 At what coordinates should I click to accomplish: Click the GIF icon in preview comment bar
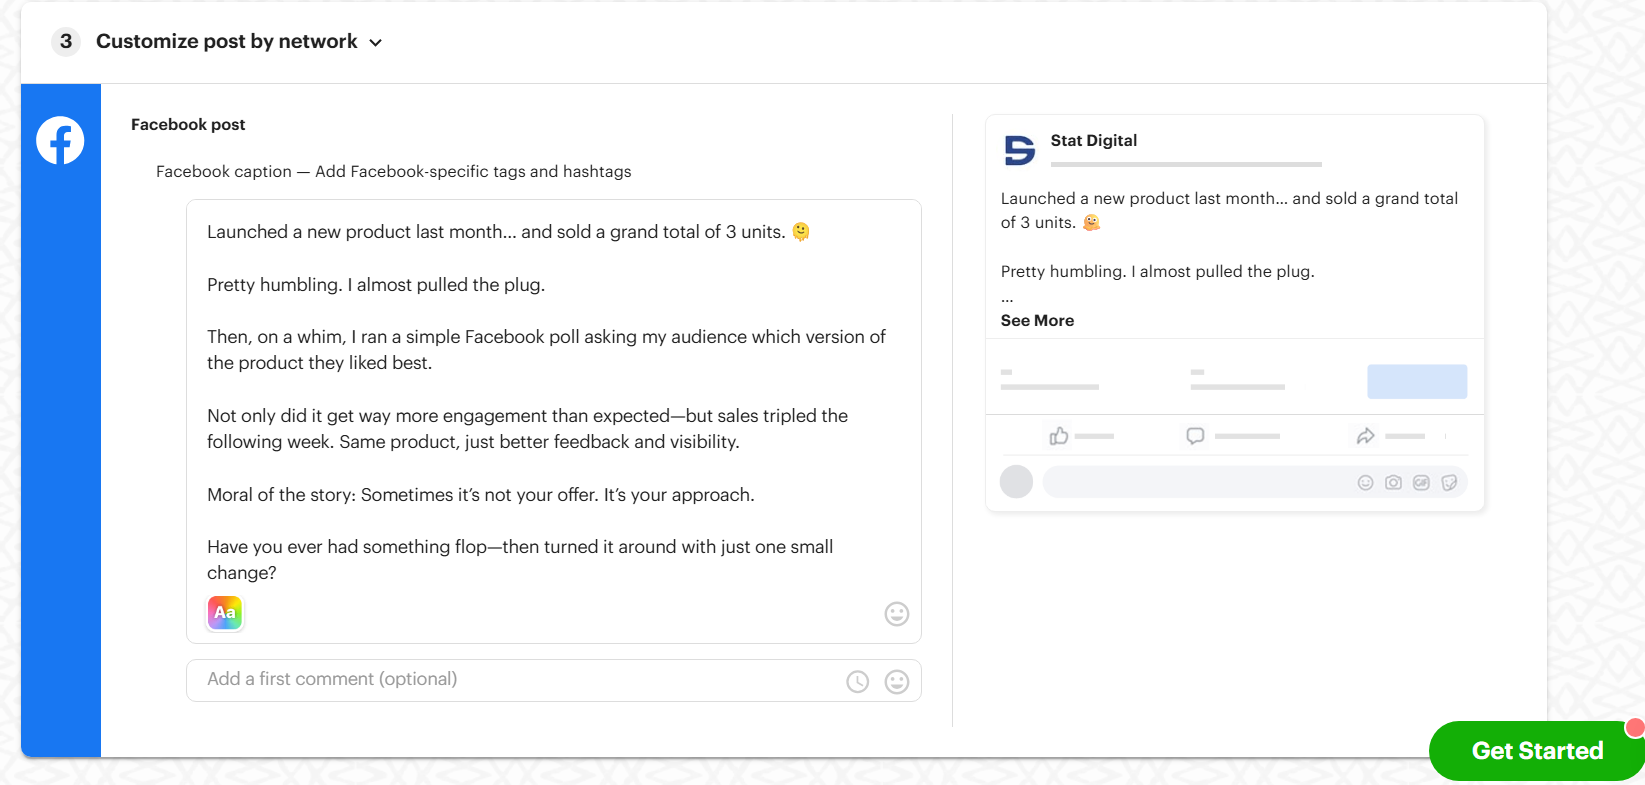(1421, 483)
